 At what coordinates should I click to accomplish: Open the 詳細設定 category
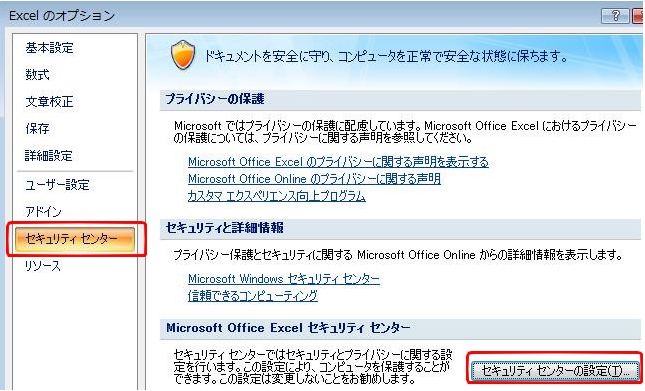(x=49, y=156)
